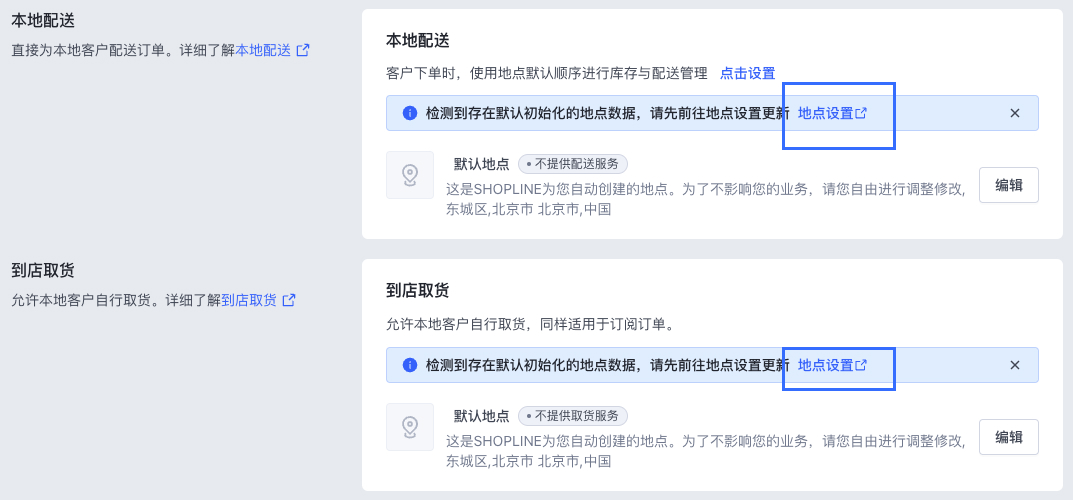The image size is (1073, 500).
Task: Click the 不提供配送服务 status badge
Action: point(573,164)
